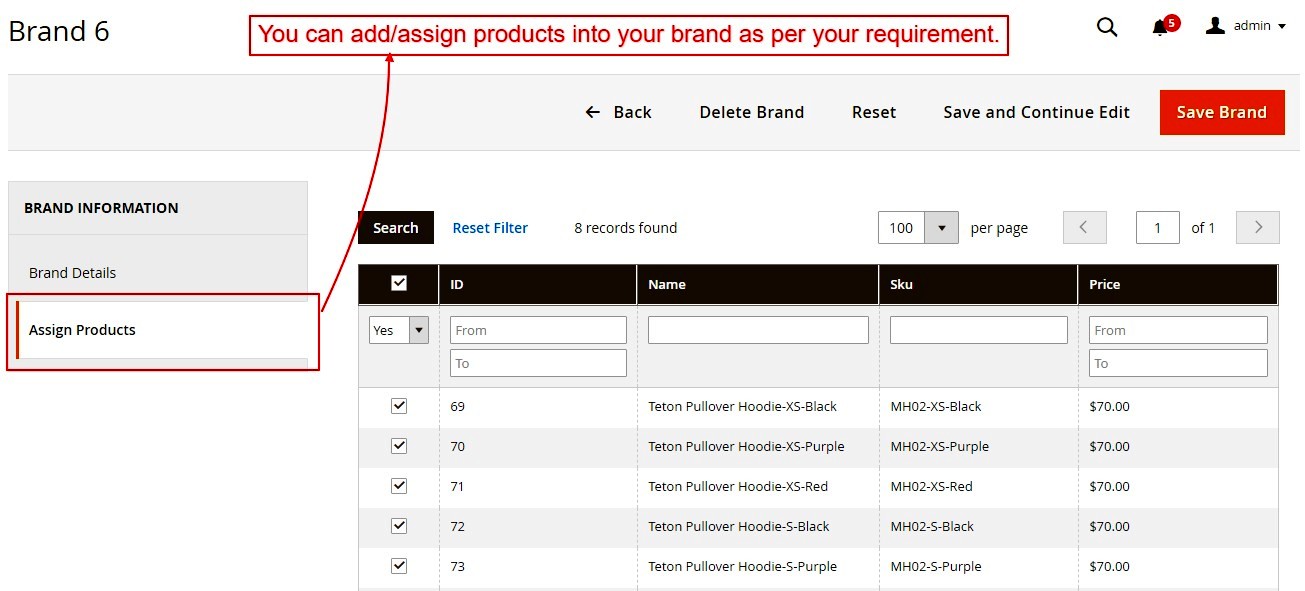The height and width of the screenshot is (591, 1305).
Task: Open the per page count dropdown
Action: (x=941, y=228)
